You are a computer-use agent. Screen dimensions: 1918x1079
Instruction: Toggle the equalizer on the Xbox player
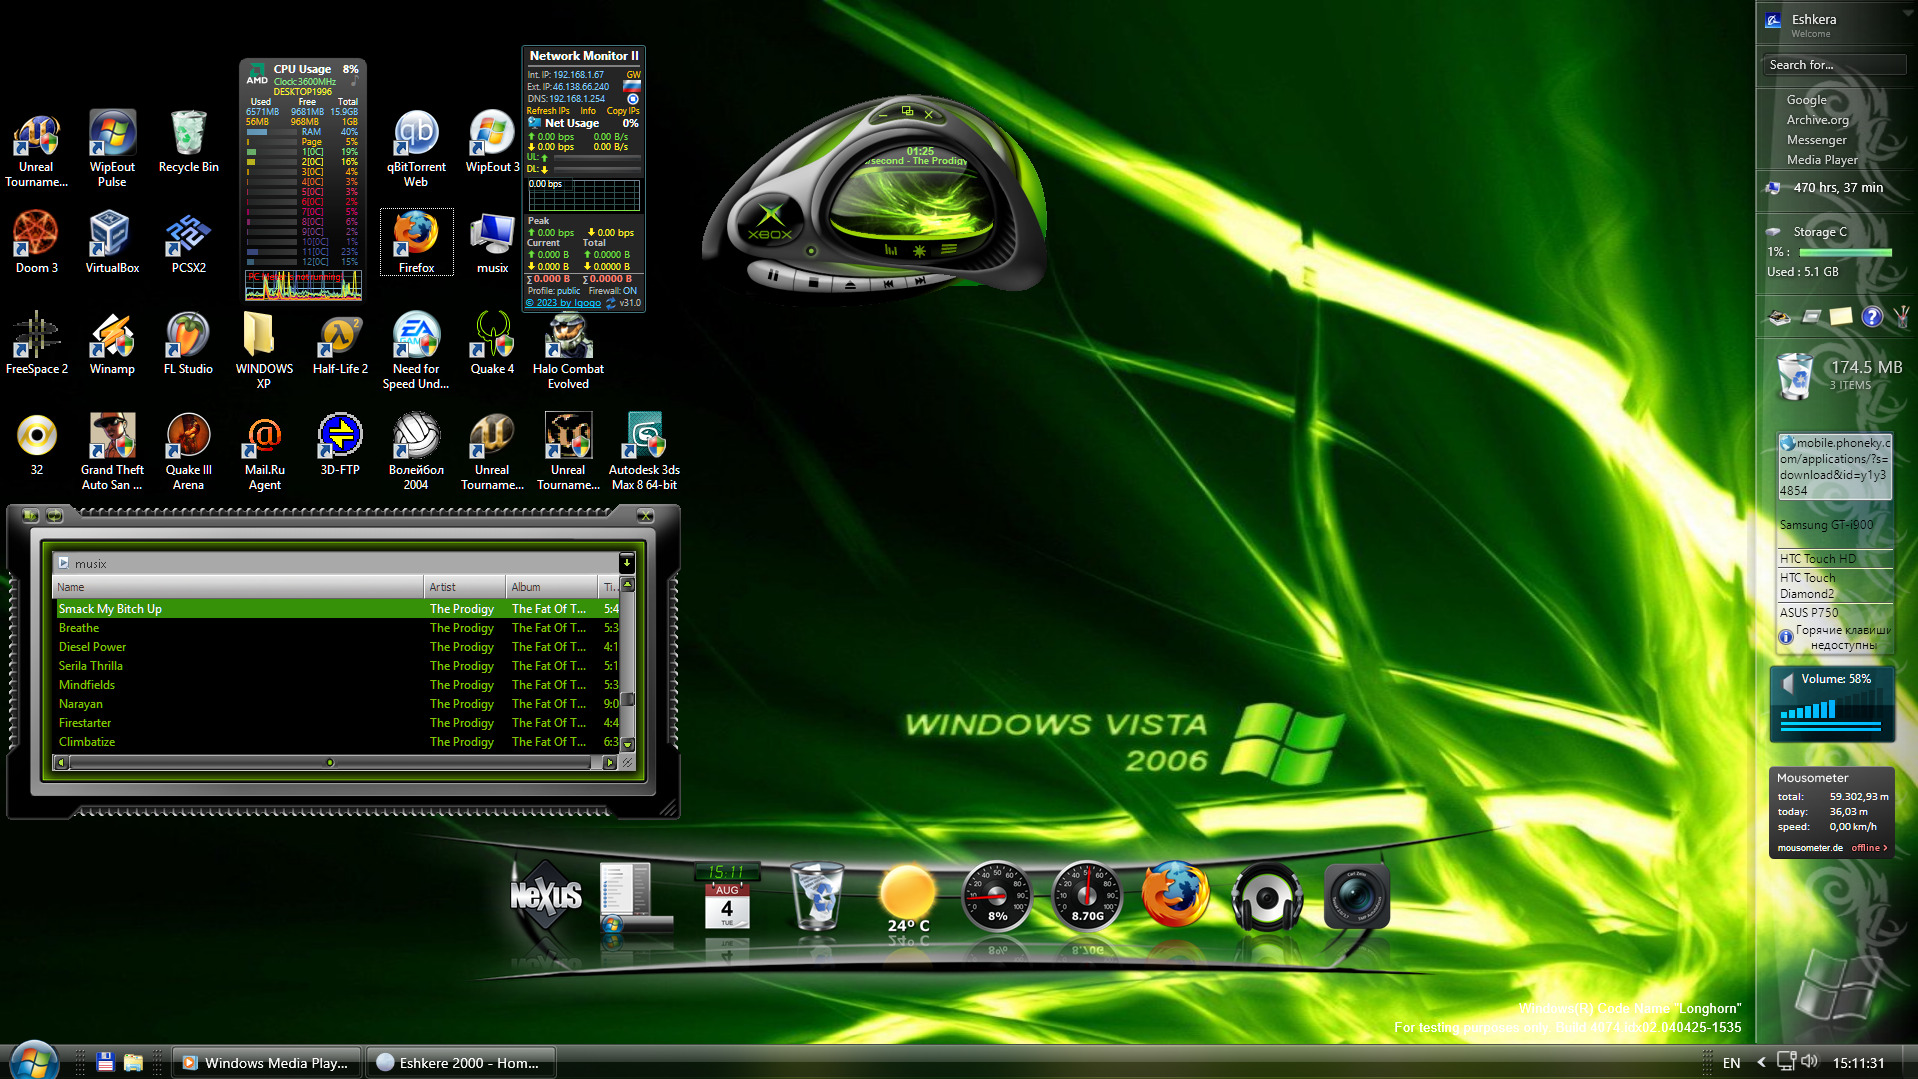890,250
